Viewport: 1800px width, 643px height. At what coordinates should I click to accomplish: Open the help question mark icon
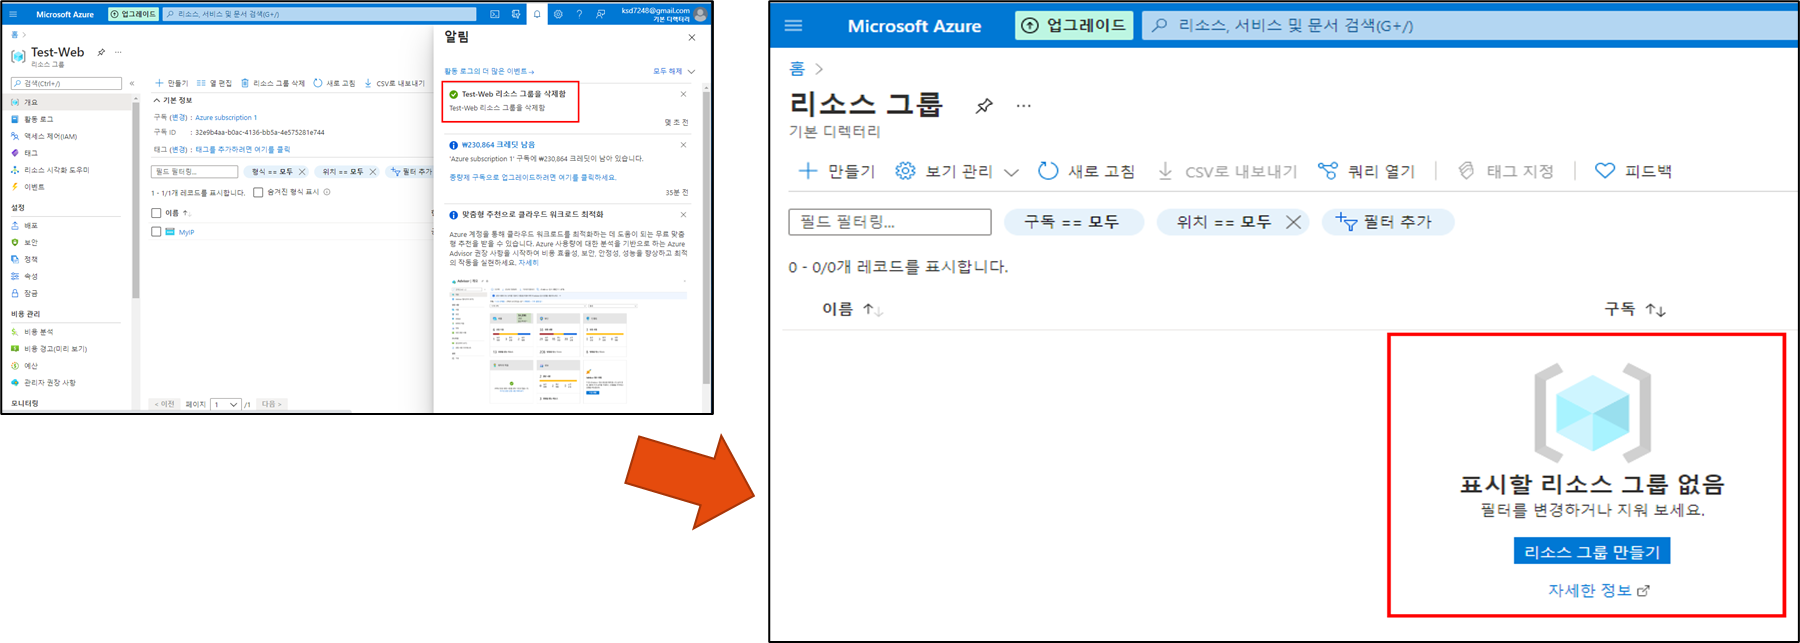click(579, 14)
